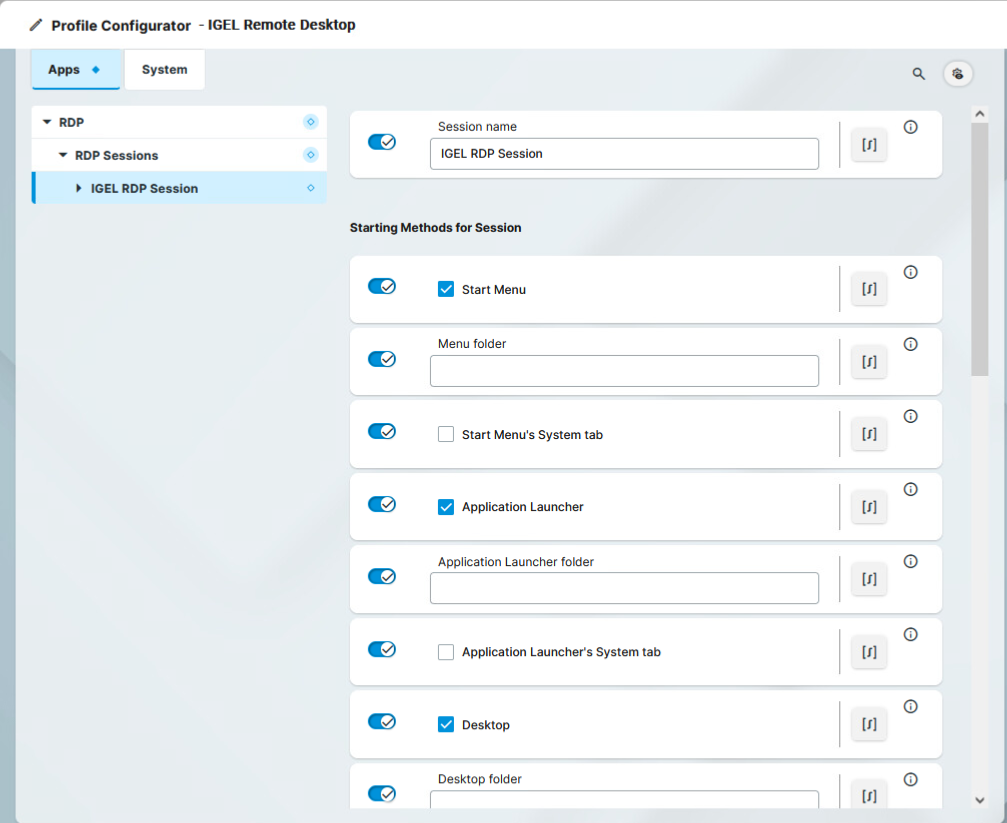
Task: Click the diamond indicator next to RDP node
Action: [x=311, y=121]
